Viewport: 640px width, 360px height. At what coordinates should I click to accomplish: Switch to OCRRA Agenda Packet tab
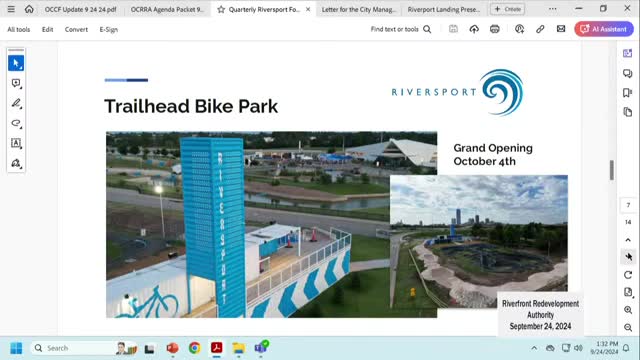click(167, 9)
